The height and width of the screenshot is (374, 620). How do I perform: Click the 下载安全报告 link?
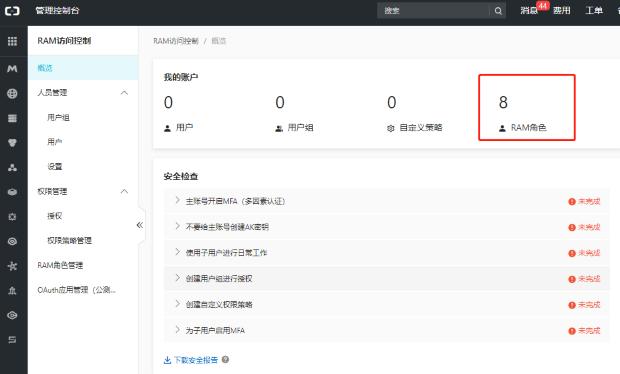196,360
